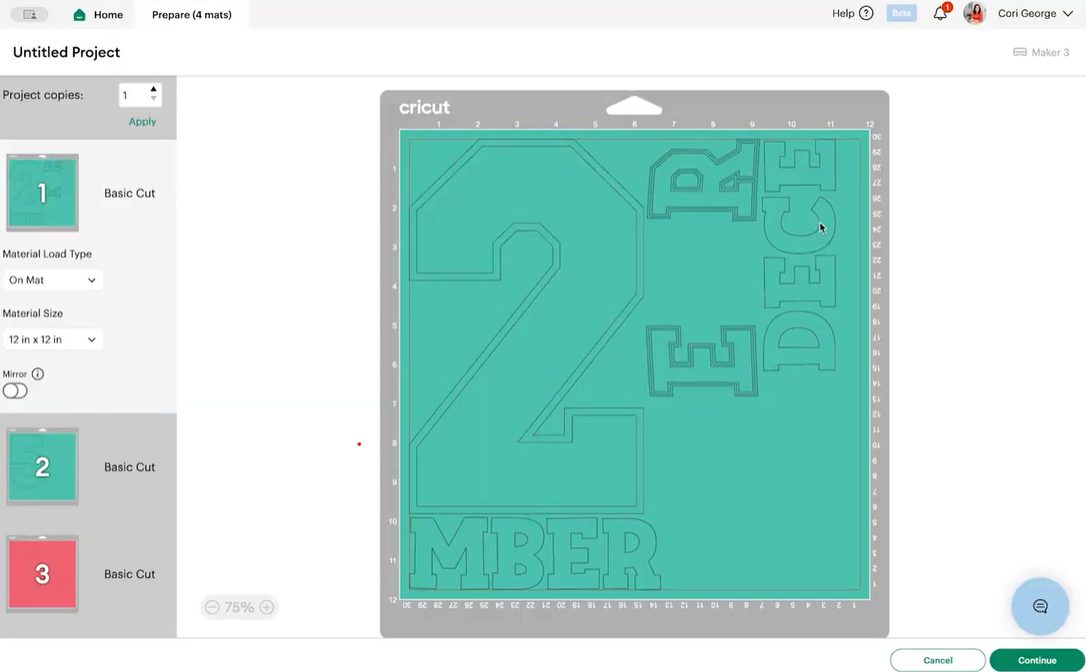The width and height of the screenshot is (1086, 672).
Task: Click Cori George profile avatar
Action: pyautogui.click(x=974, y=13)
